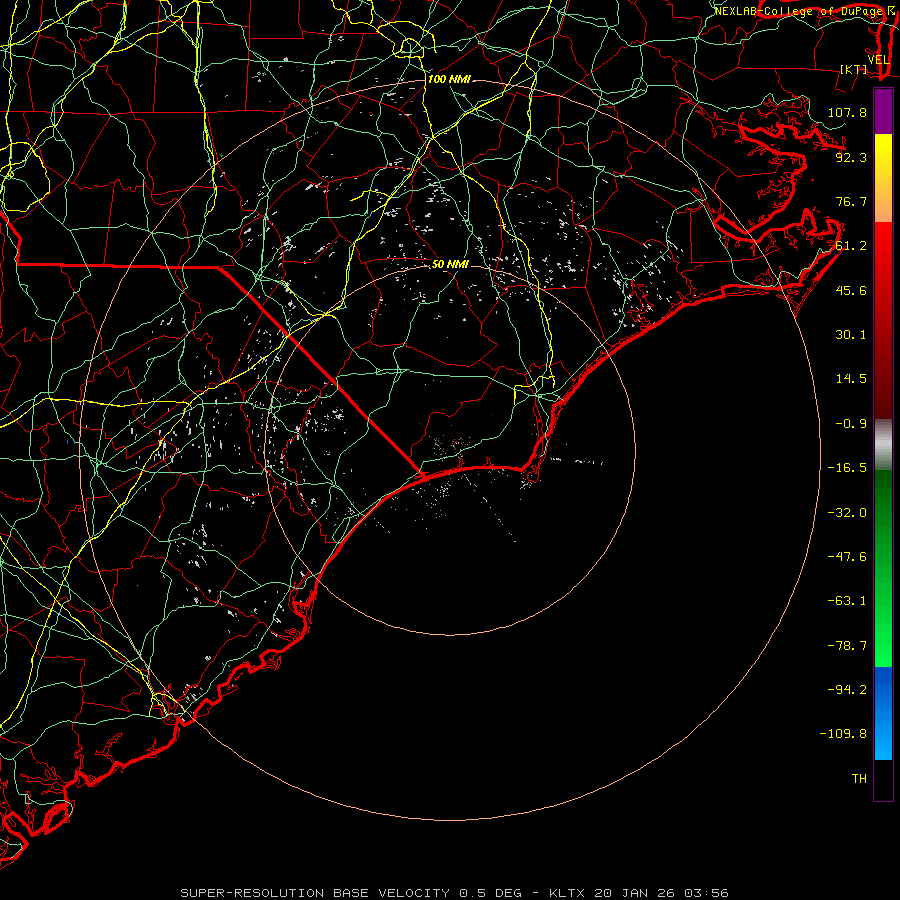Click the -0.9 scale value
The image size is (900, 900).
(x=851, y=424)
